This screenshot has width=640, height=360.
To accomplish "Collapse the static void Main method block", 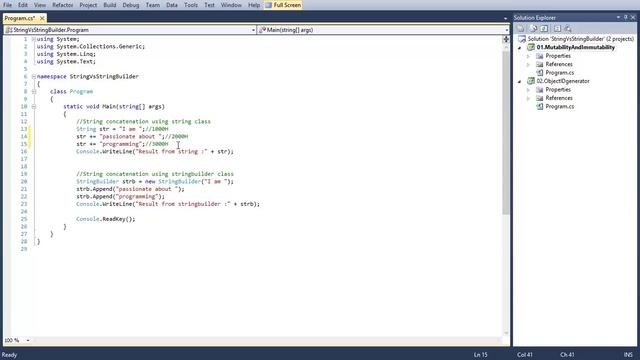I will pos(33,107).
